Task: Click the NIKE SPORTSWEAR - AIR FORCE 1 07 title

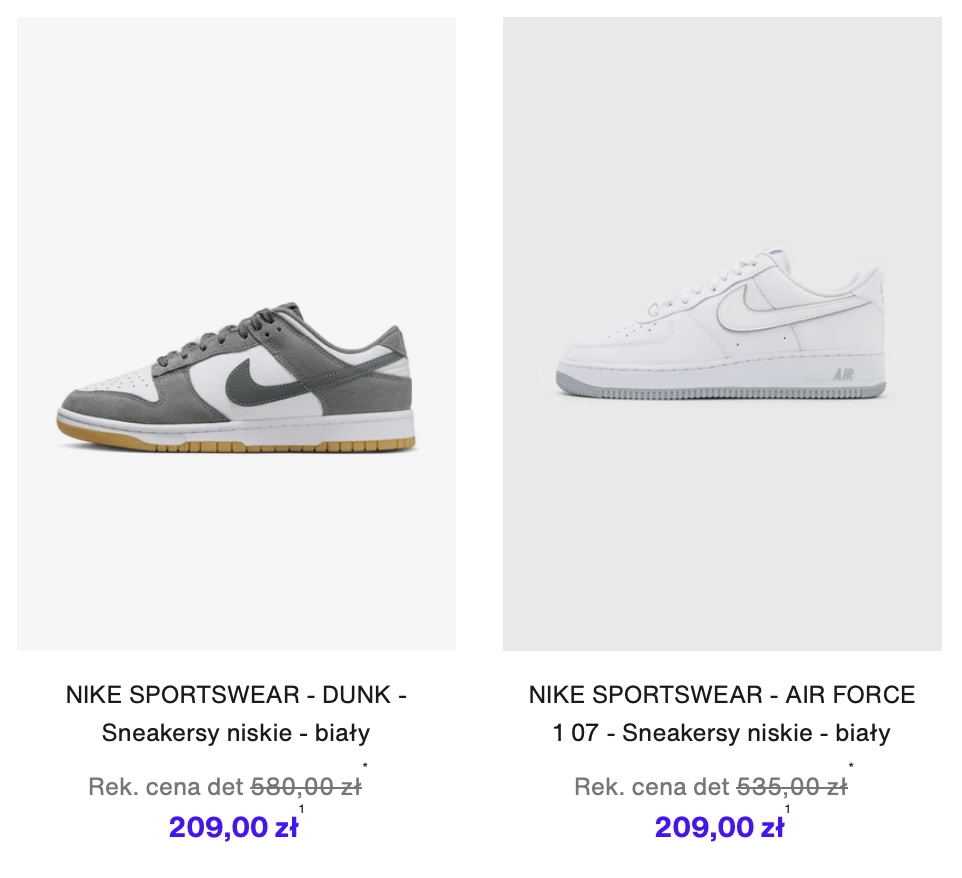Action: point(722,714)
